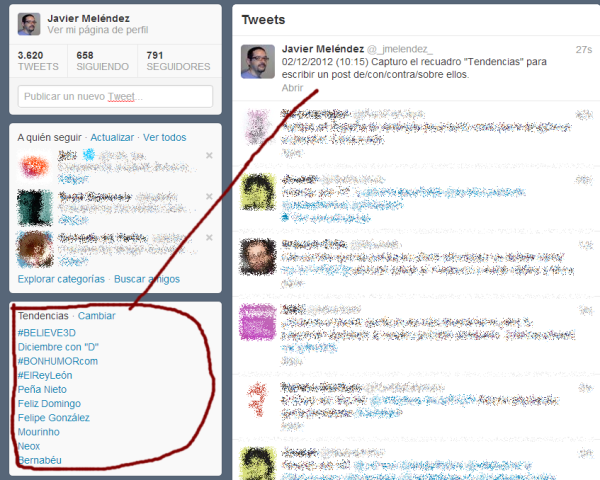600x480 pixels.
Task: Open the orange avatar suggested account
Action: 35,167
